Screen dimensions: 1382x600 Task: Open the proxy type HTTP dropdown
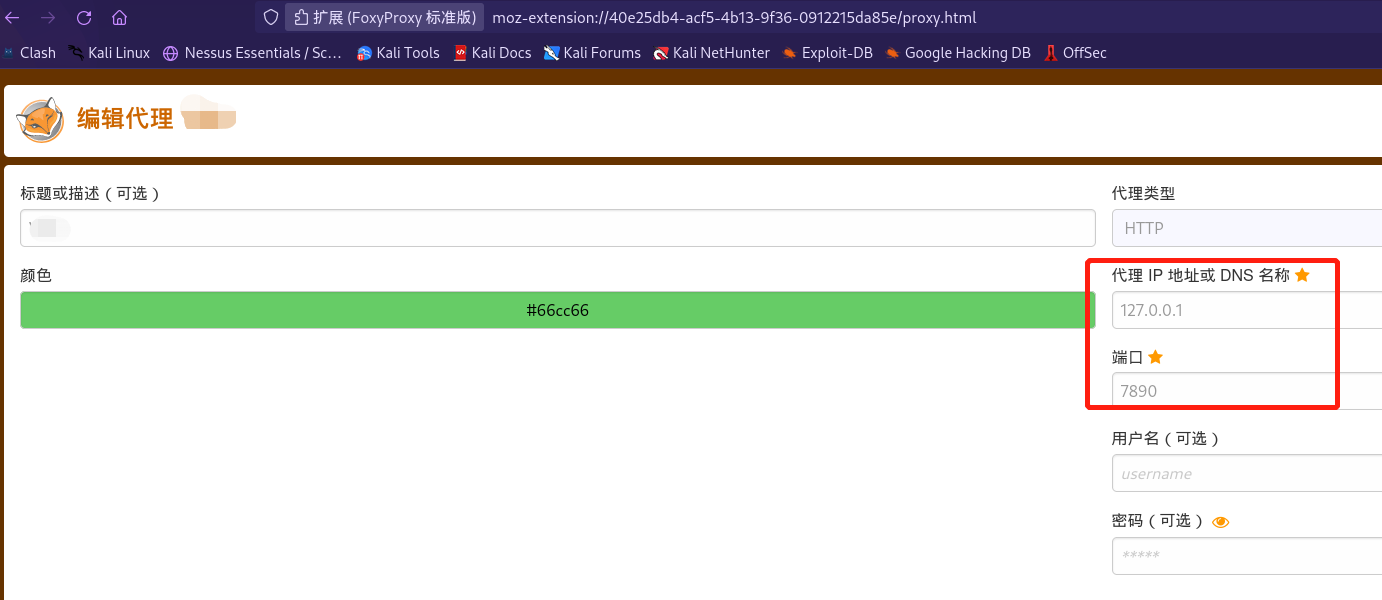coord(1246,228)
